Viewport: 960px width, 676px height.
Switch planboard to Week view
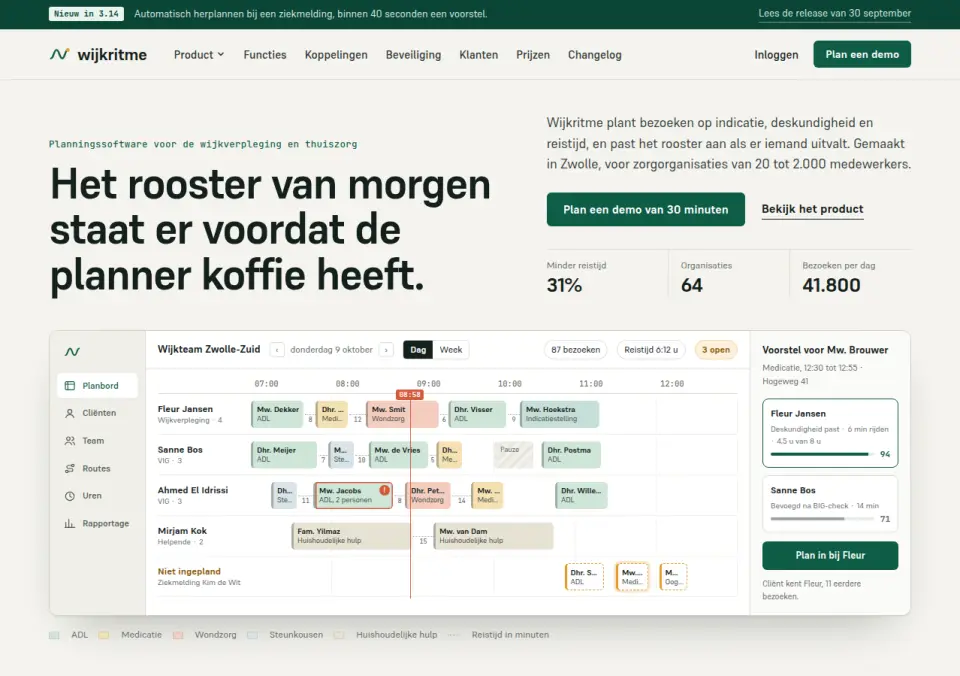(x=451, y=350)
